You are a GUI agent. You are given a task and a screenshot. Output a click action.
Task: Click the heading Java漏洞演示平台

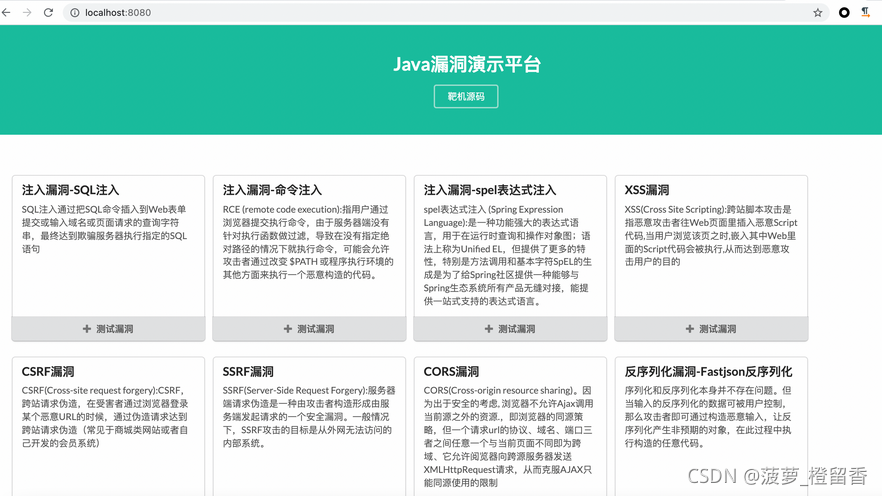[466, 64]
